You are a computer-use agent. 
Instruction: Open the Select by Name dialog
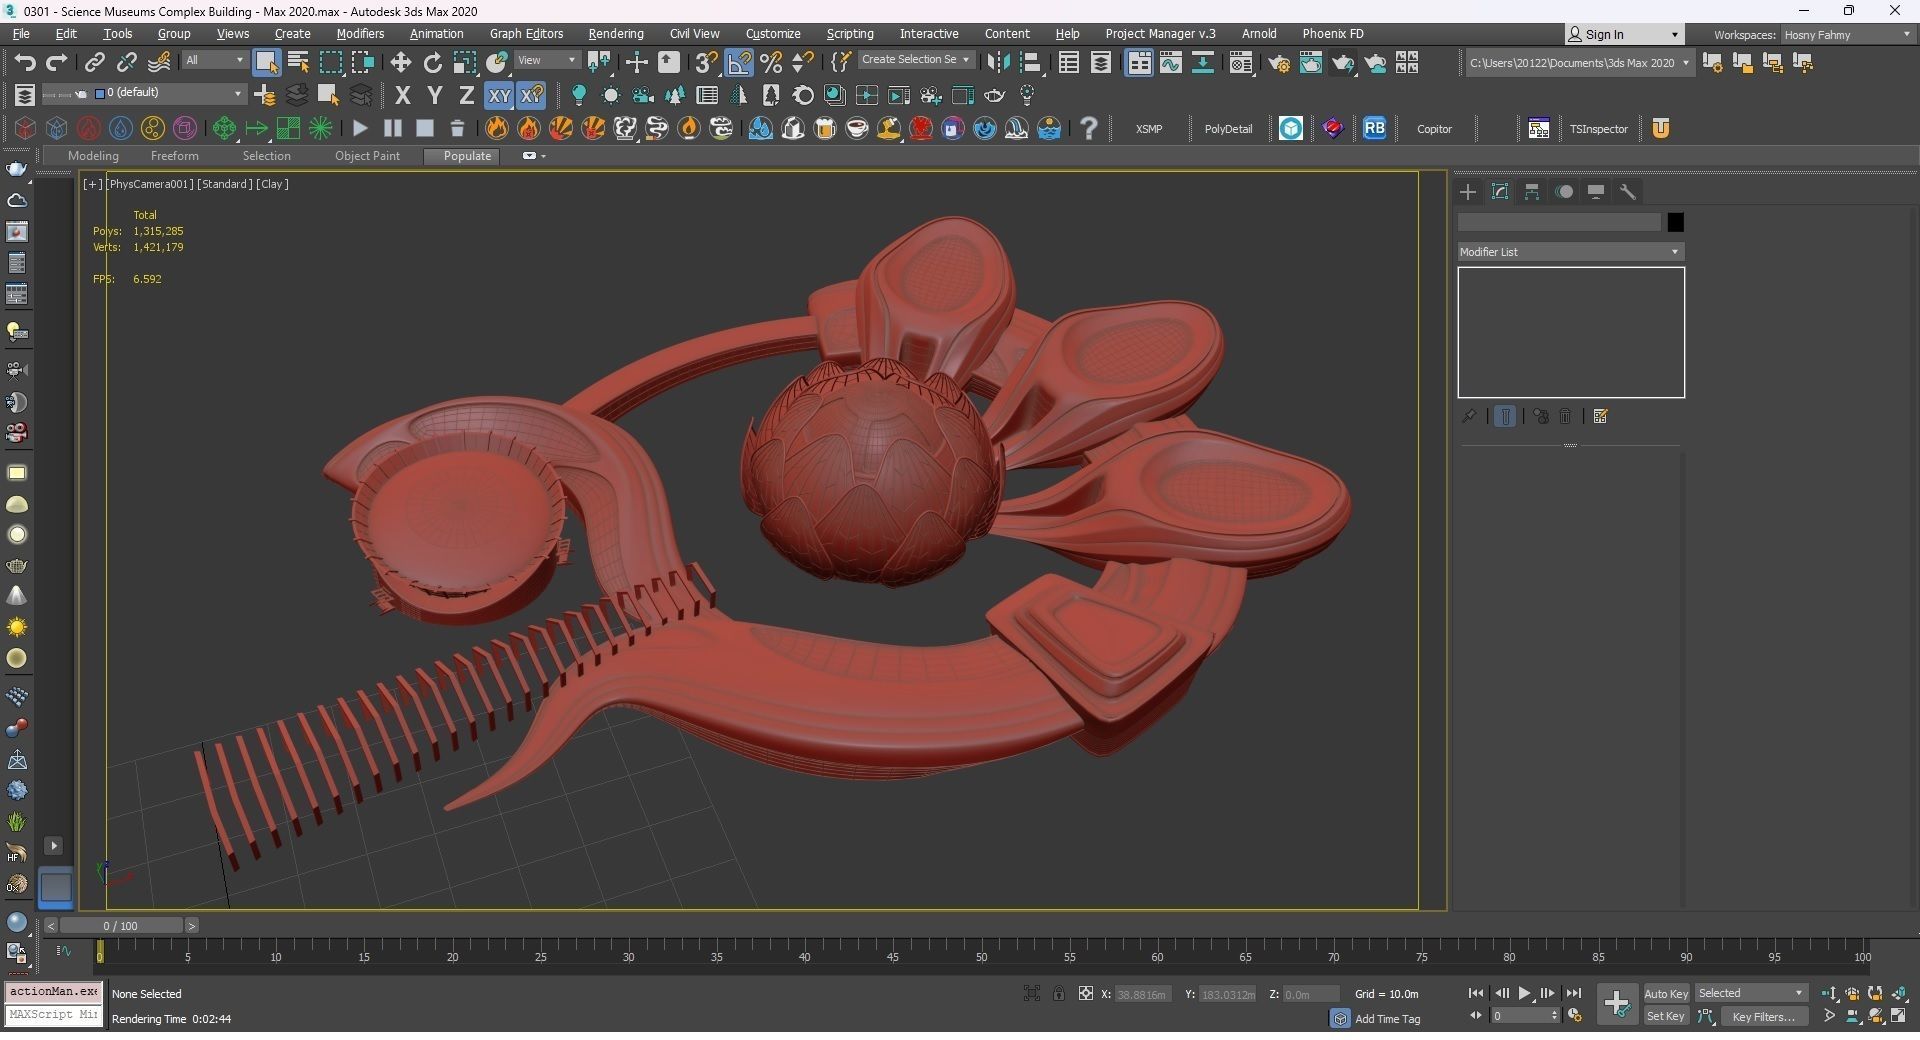coord(298,63)
